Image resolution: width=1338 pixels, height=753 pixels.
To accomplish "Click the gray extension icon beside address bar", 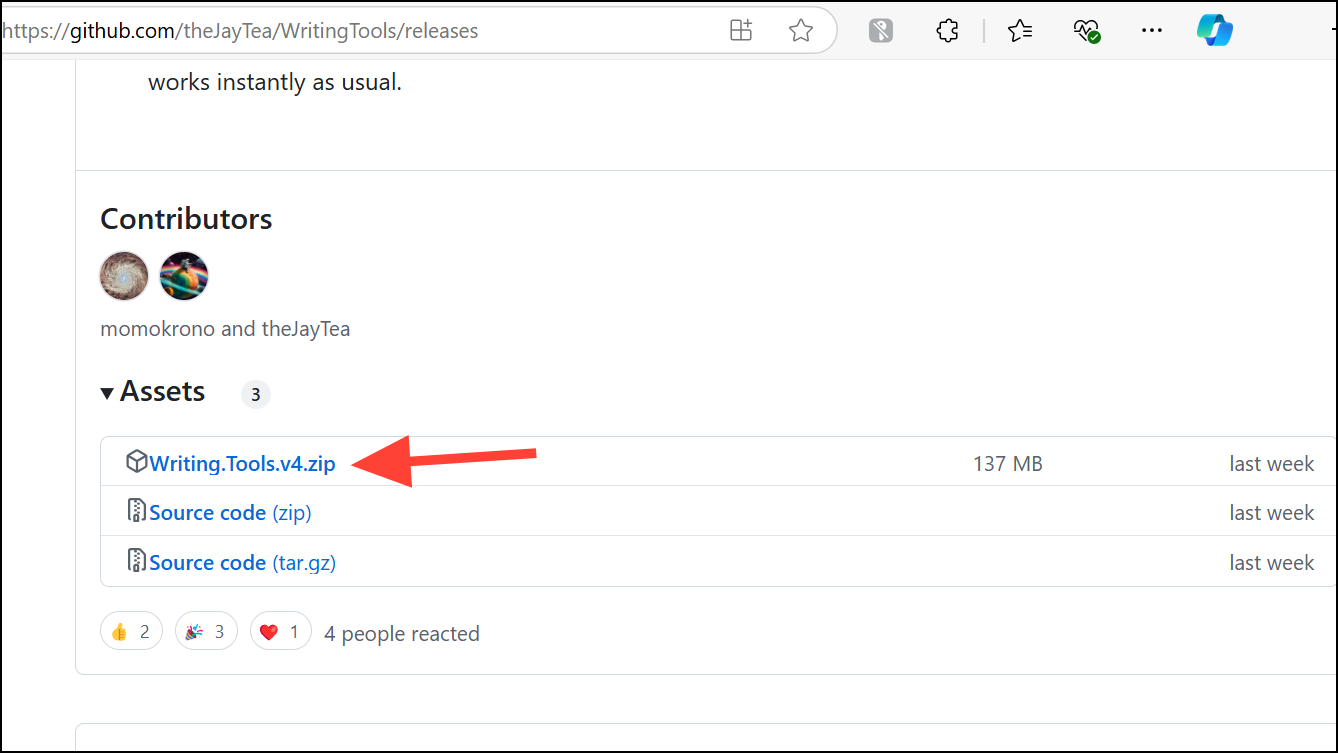I will pyautogui.click(x=881, y=31).
